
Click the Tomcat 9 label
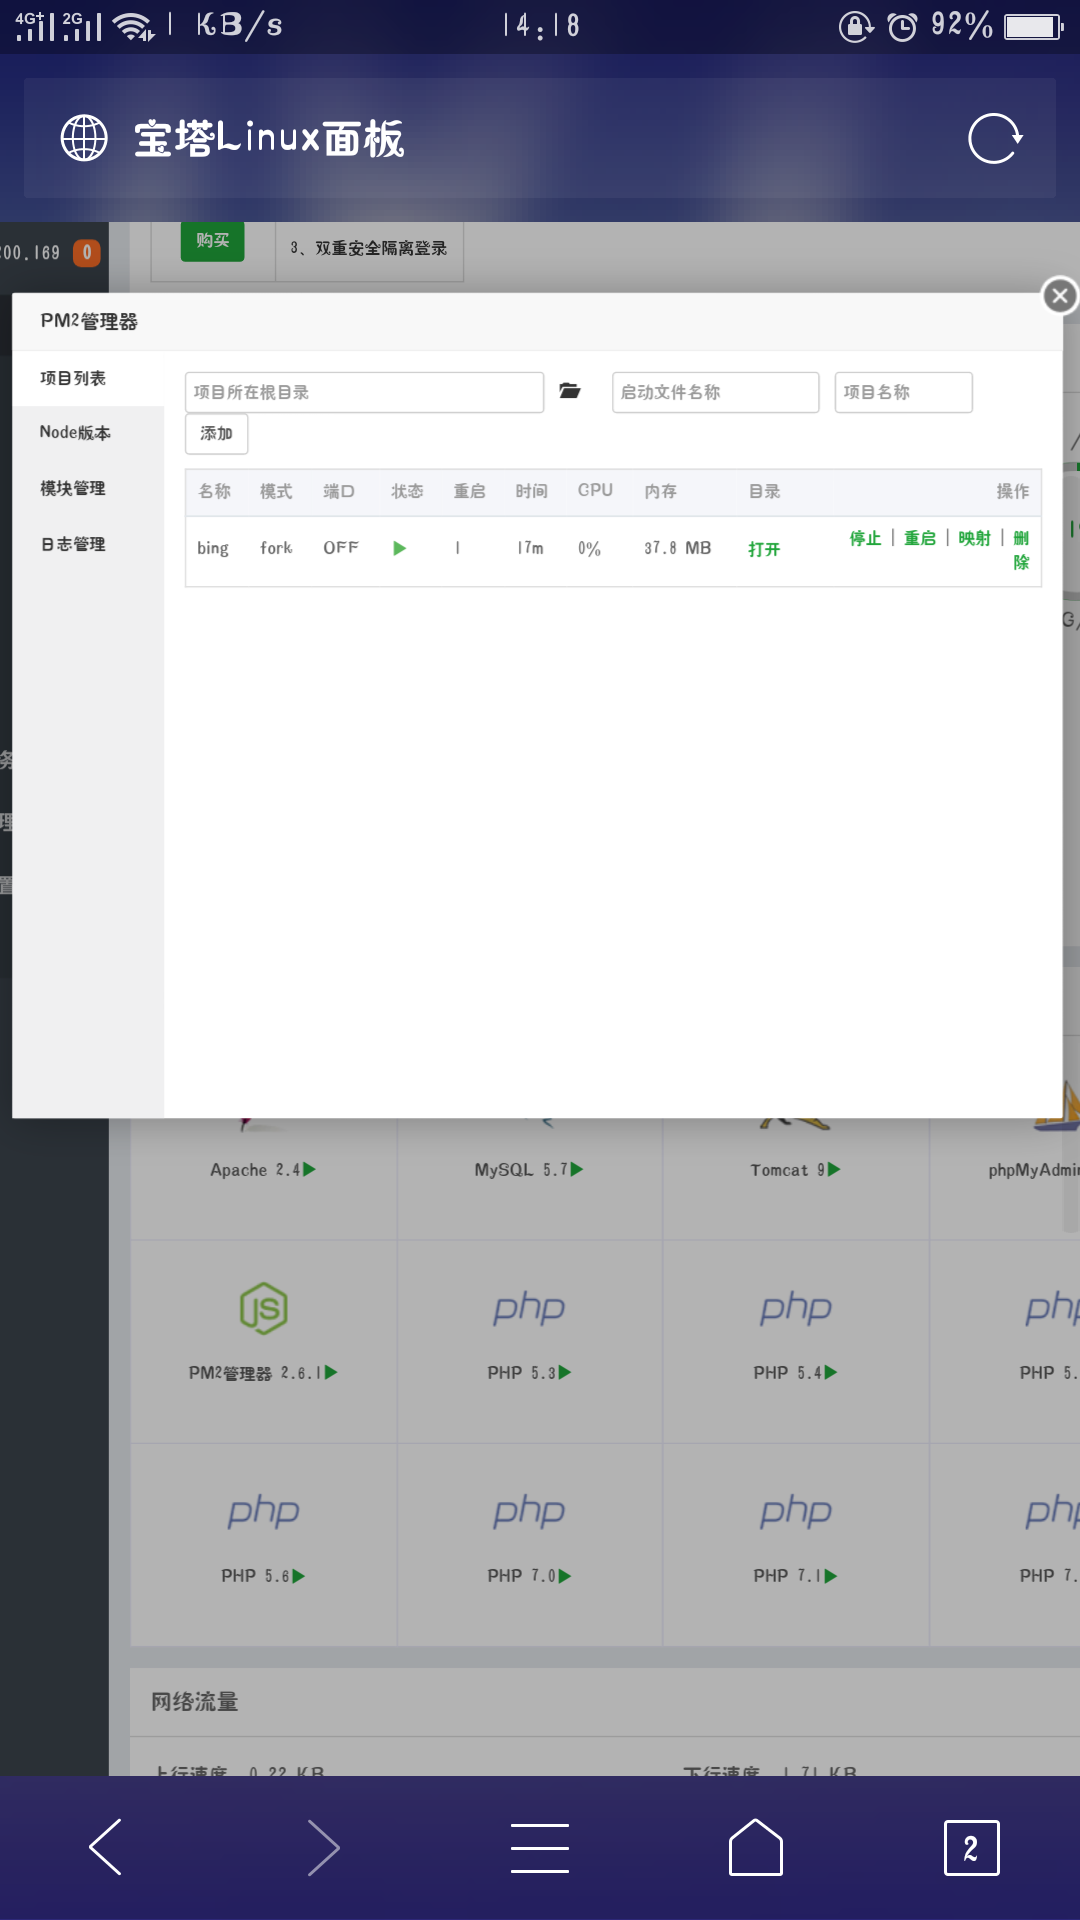pos(788,1170)
